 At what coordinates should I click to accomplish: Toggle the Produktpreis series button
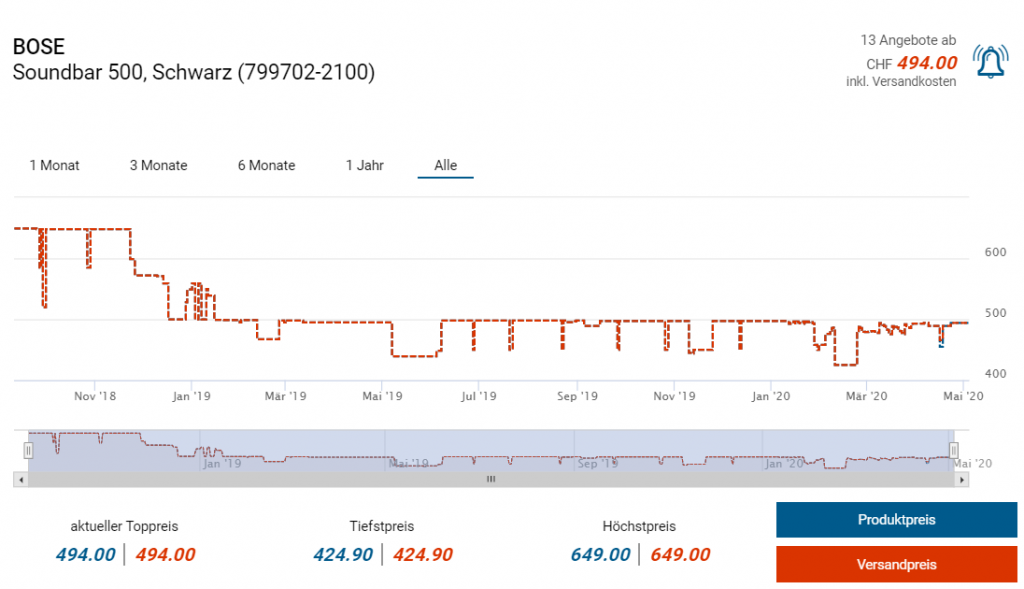tap(896, 520)
